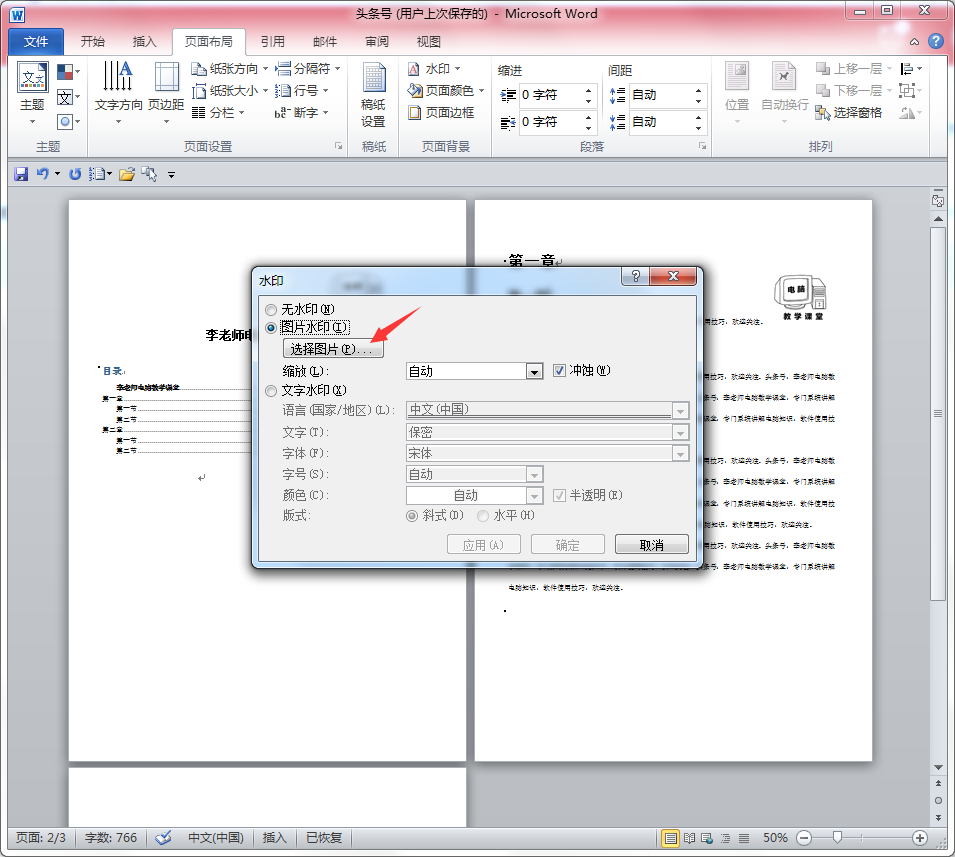955x857 pixels.
Task: Select the 无水印 radio button
Action: (271, 310)
